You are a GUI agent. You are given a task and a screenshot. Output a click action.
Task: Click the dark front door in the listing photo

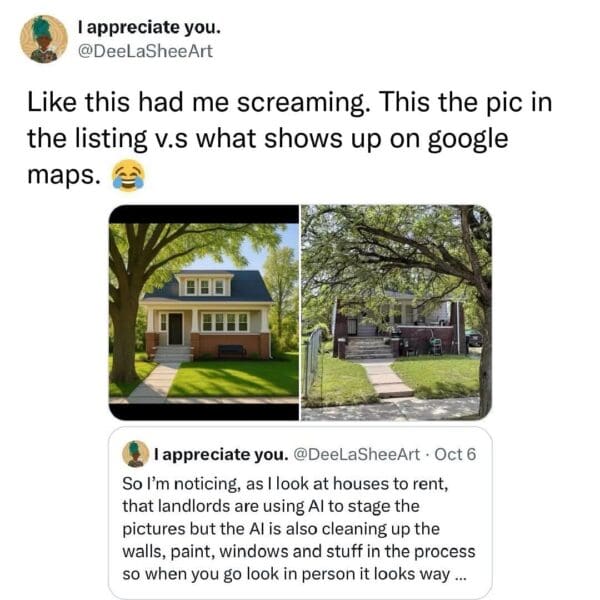tap(176, 329)
